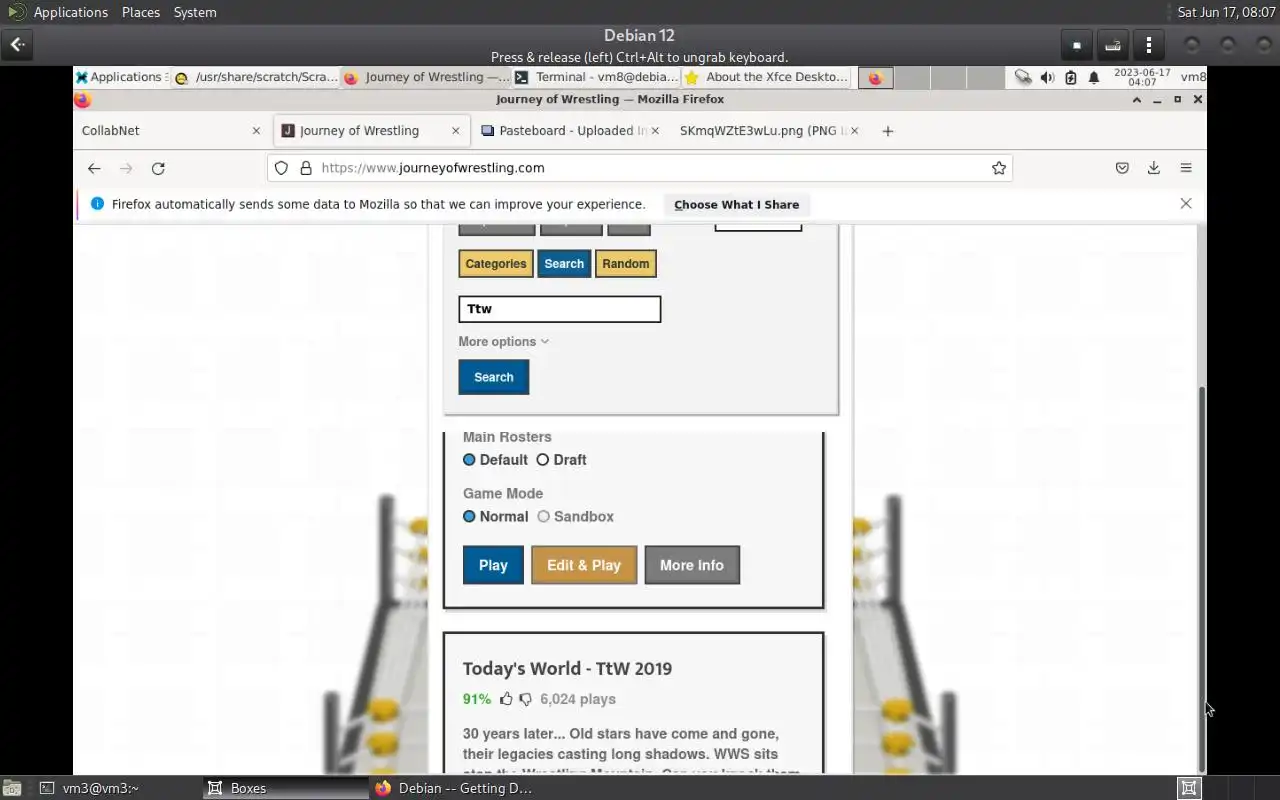Click the Firefox URL address bar
The width and height of the screenshot is (1280, 800).
pos(640,168)
